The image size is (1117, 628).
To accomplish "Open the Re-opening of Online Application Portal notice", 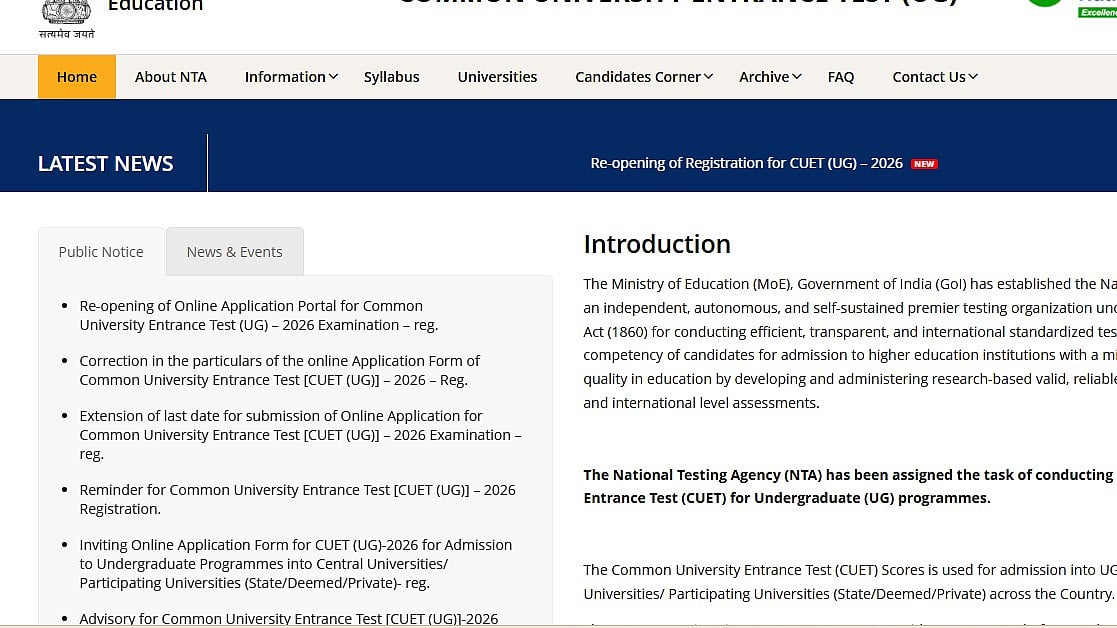I will (258, 315).
